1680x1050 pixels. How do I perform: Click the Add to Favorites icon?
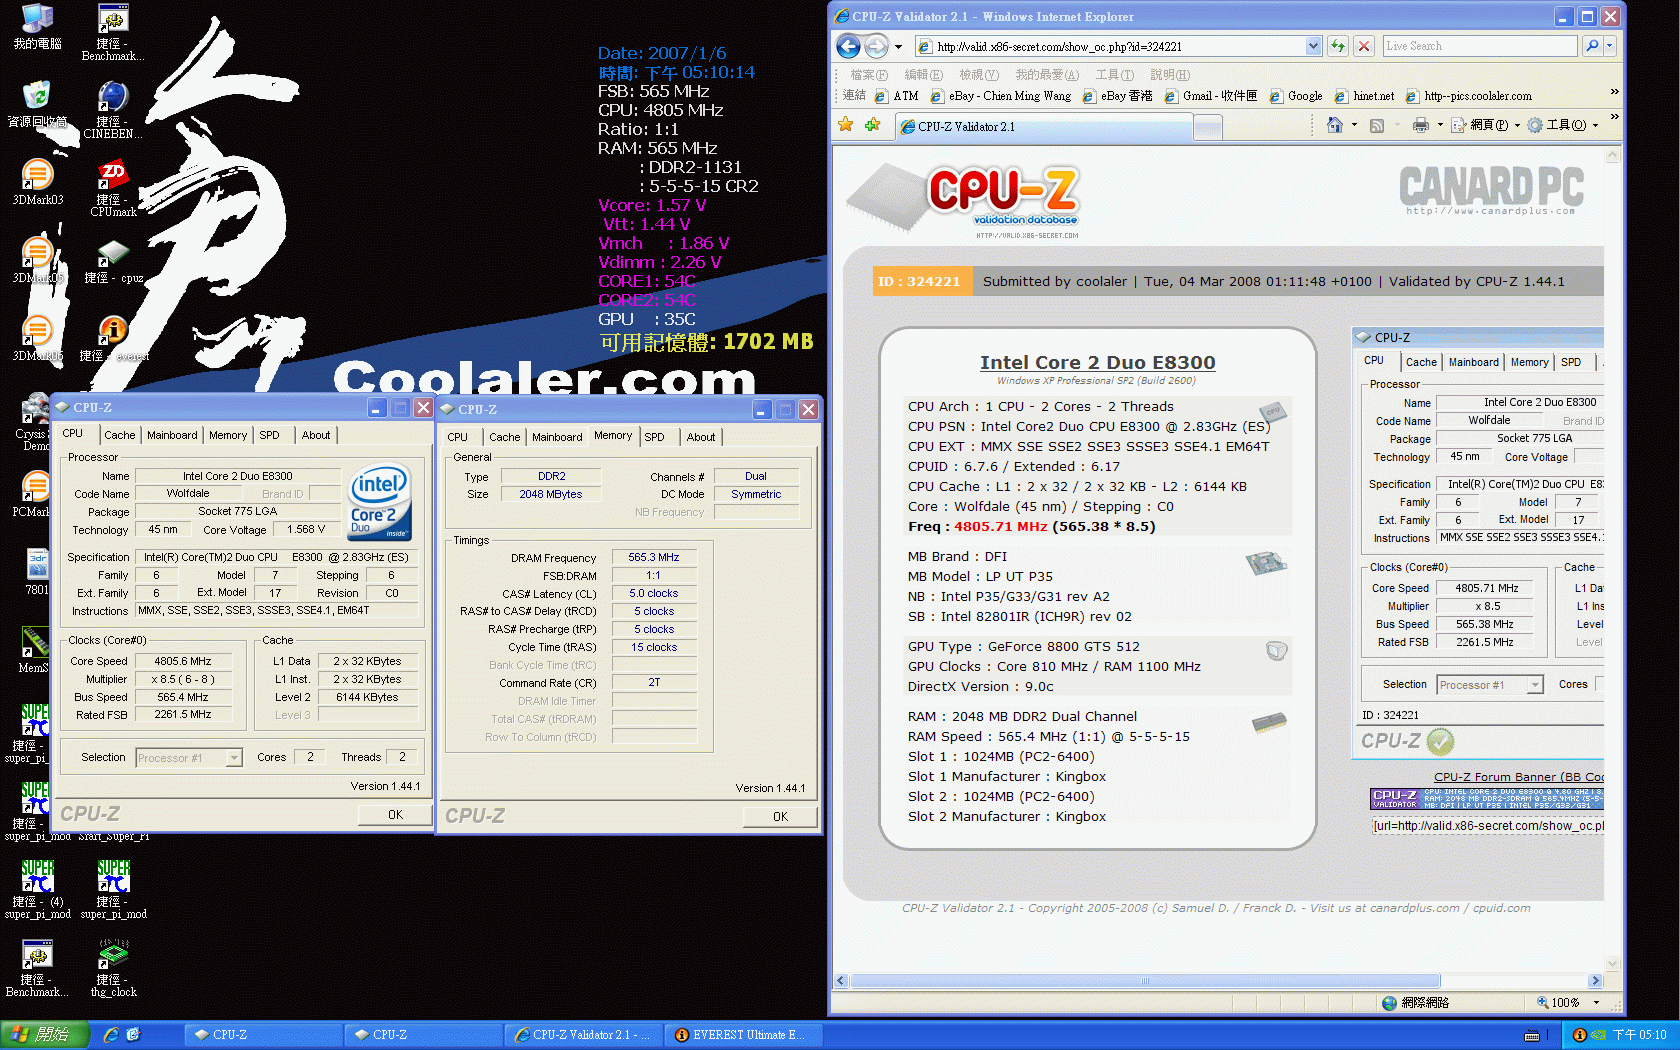(x=872, y=125)
